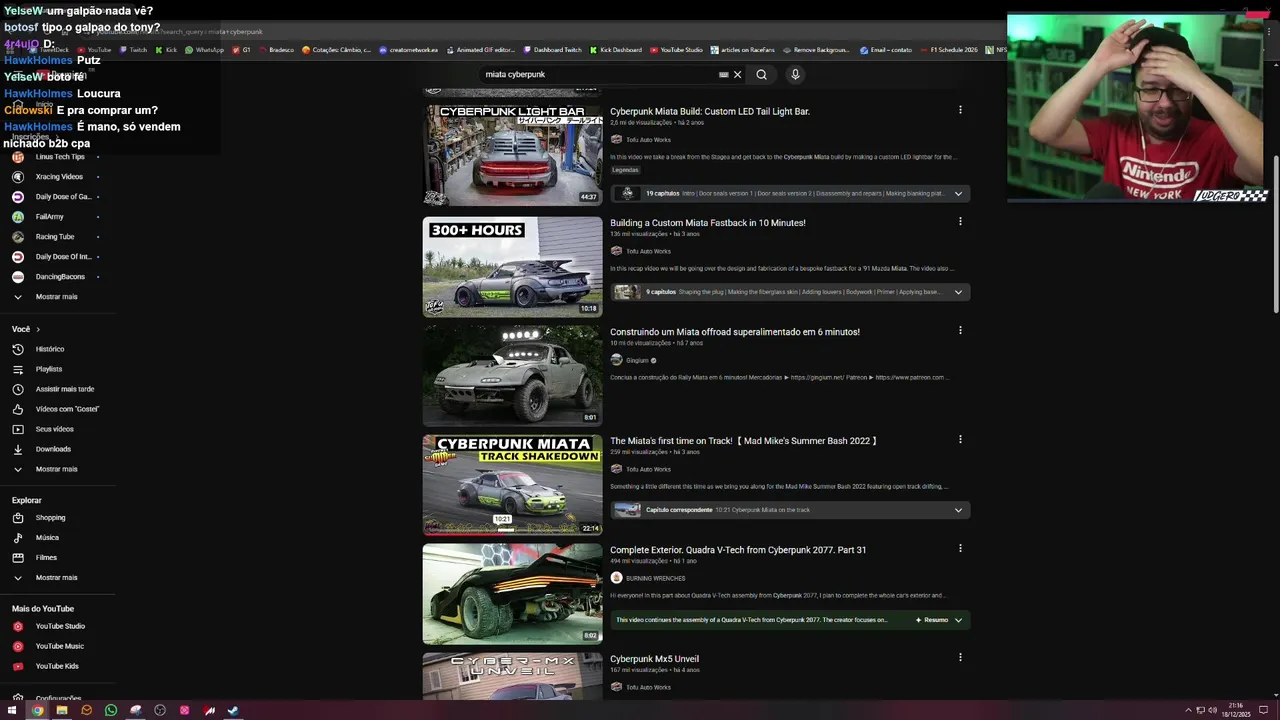
Task: Click the magnifier search button
Action: pos(761,74)
